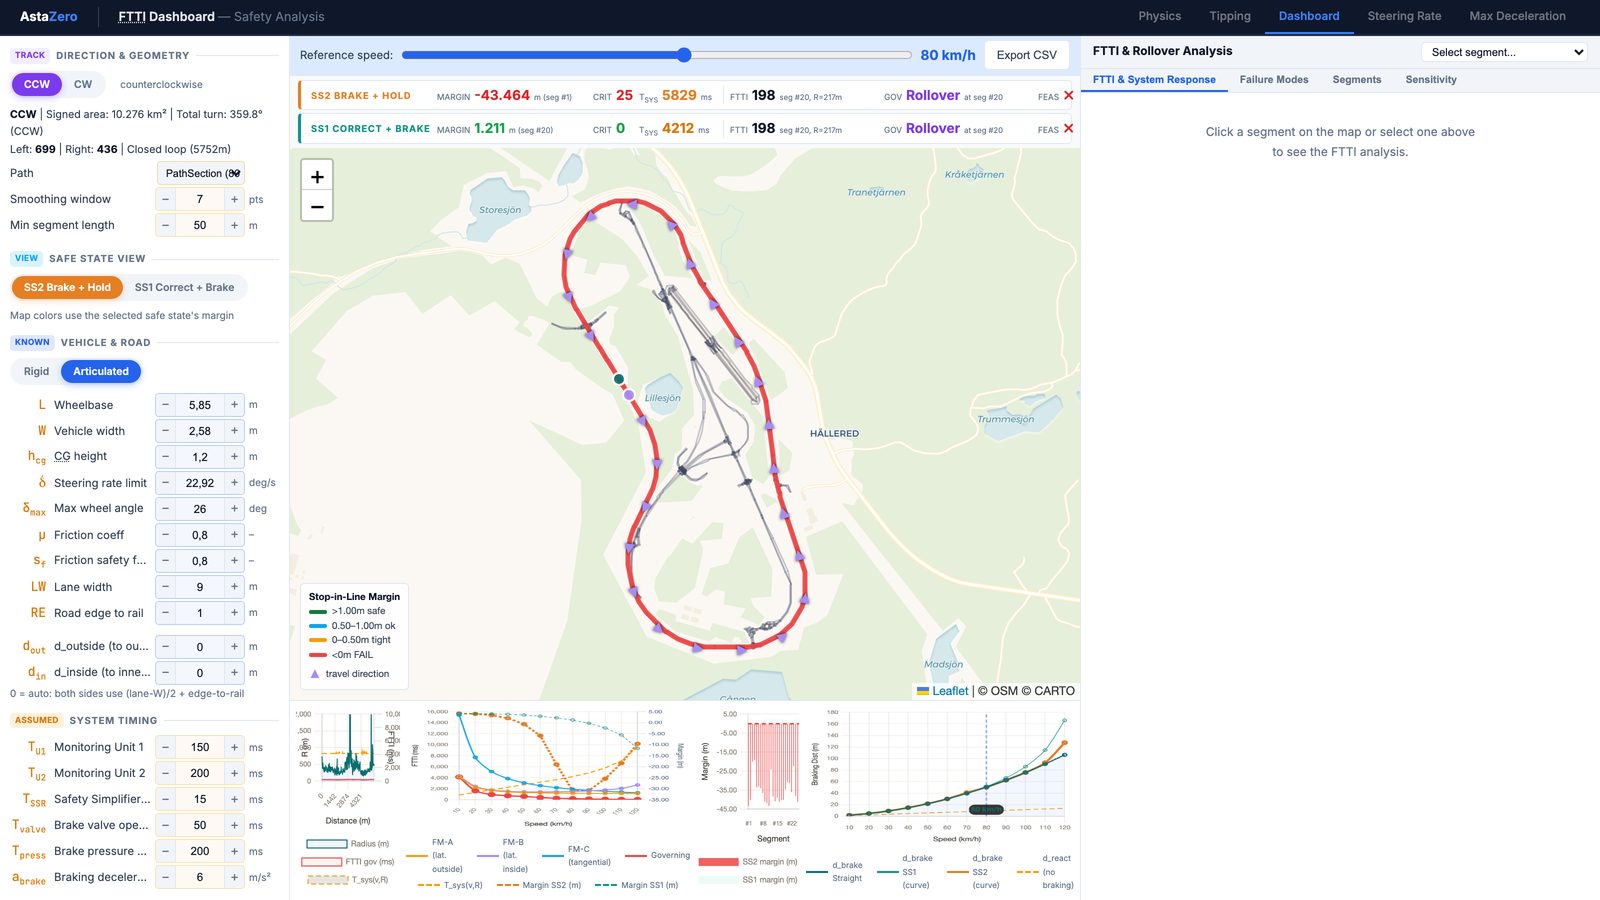Choose SS1 Correct + Brake view
Viewport: 1600px width, 900px height.
tap(185, 288)
